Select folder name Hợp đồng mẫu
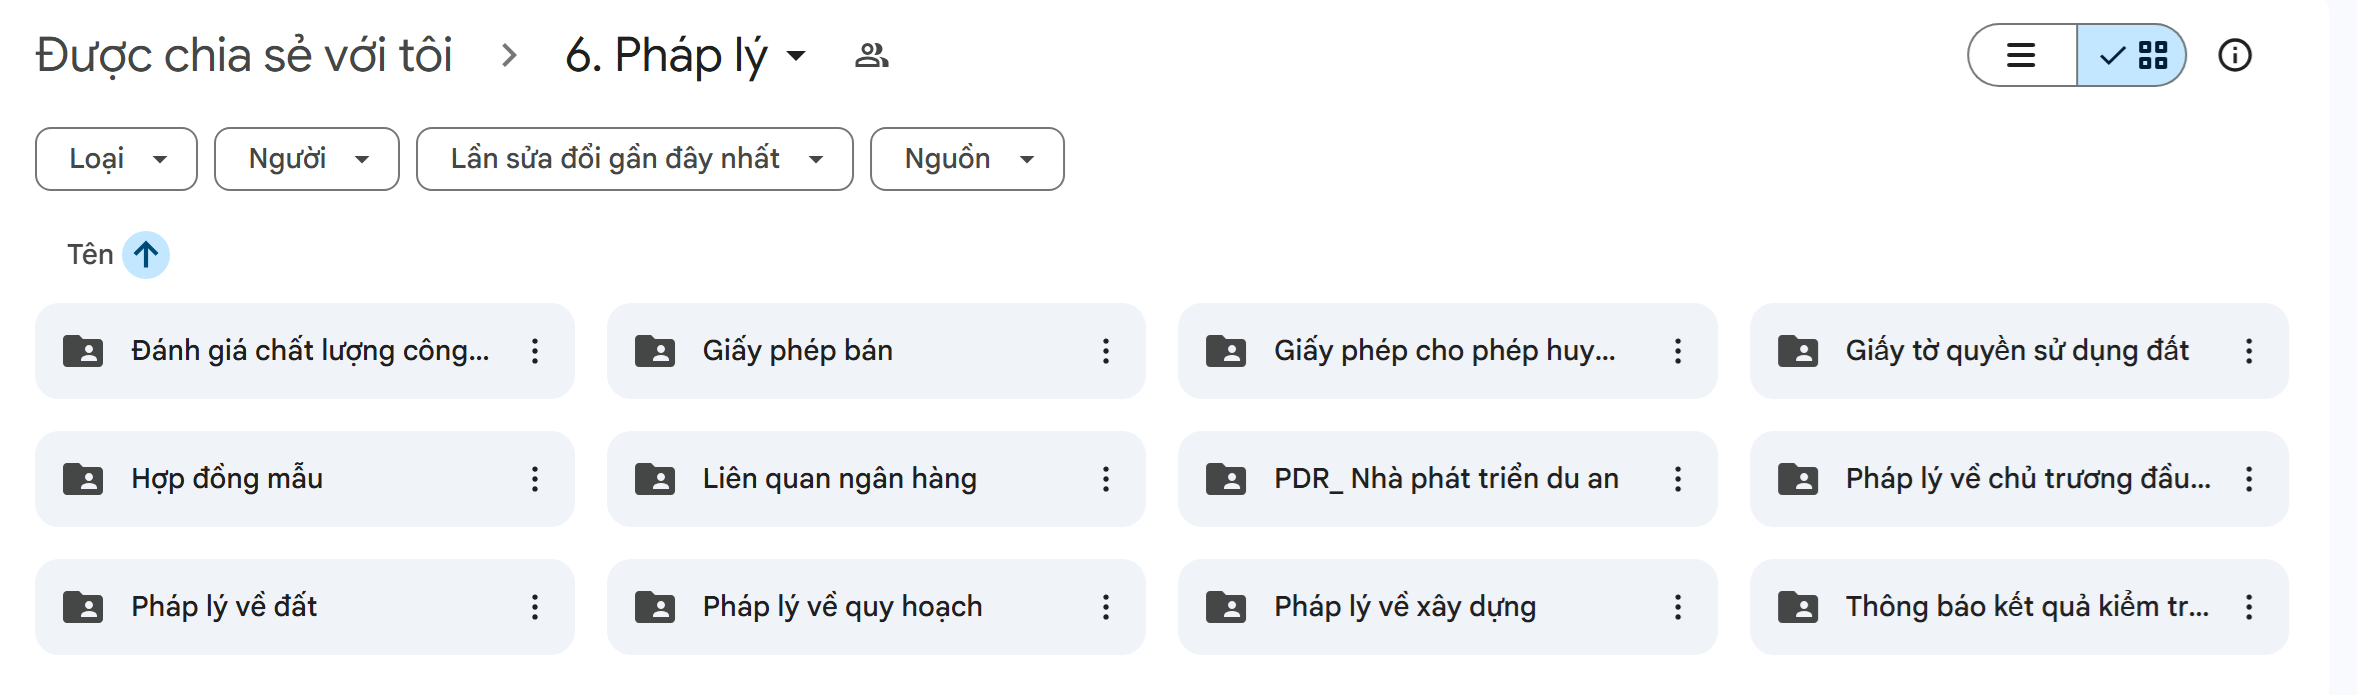 pyautogui.click(x=227, y=479)
